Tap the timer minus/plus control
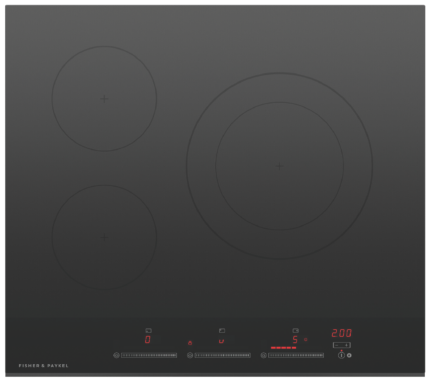Image resolution: width=430 pixels, height=382 pixels. pyautogui.click(x=342, y=345)
